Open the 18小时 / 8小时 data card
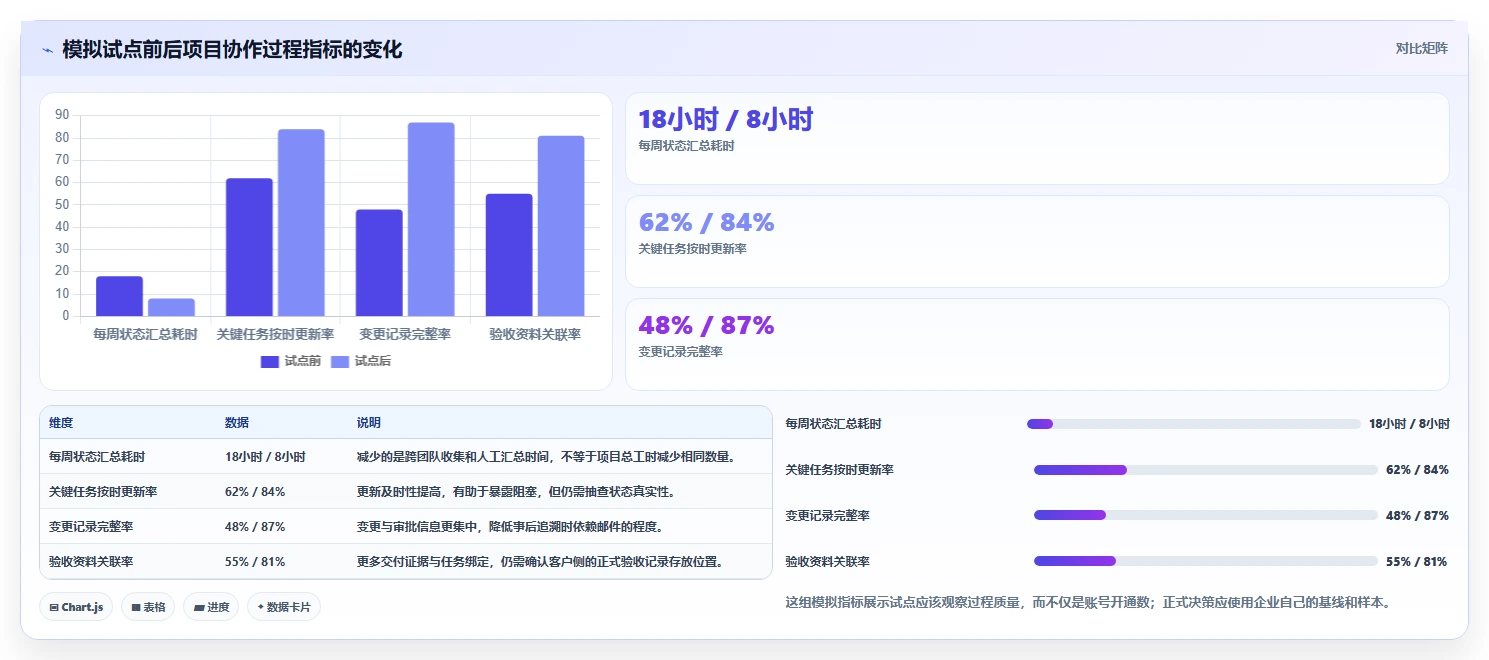The height and width of the screenshot is (660, 1489). click(1037, 139)
